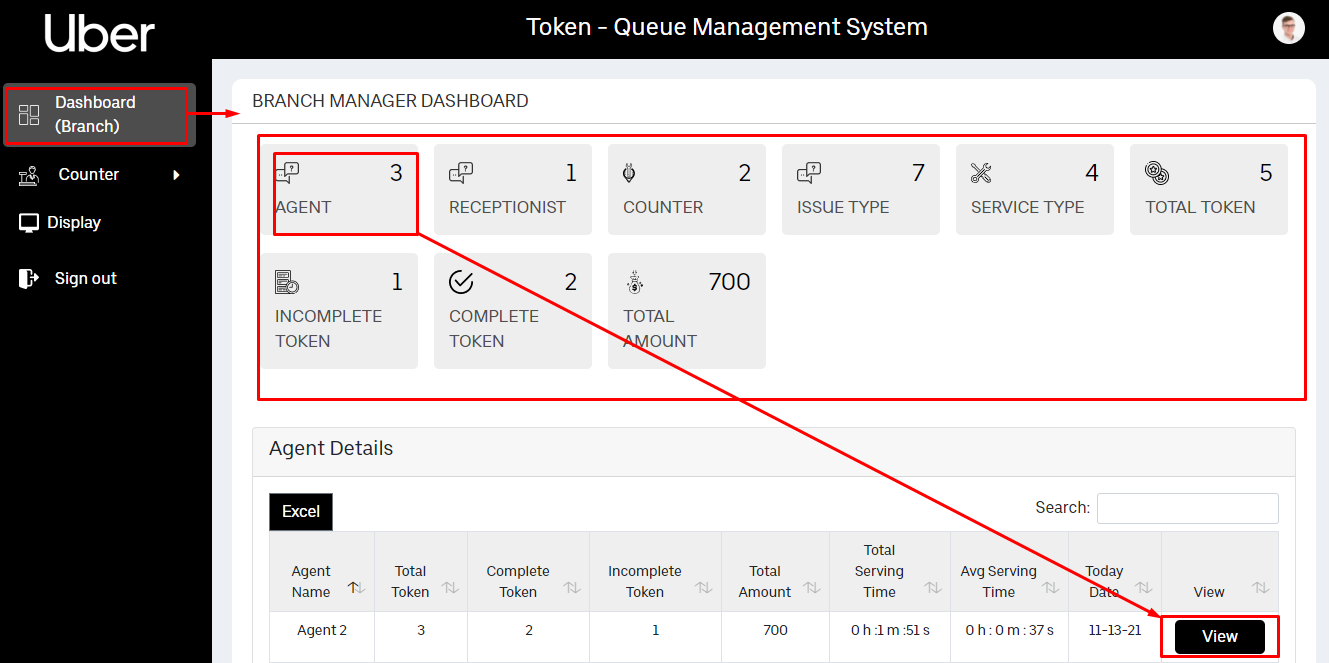Select Sign out in sidebar
This screenshot has width=1329, height=663.
(85, 279)
